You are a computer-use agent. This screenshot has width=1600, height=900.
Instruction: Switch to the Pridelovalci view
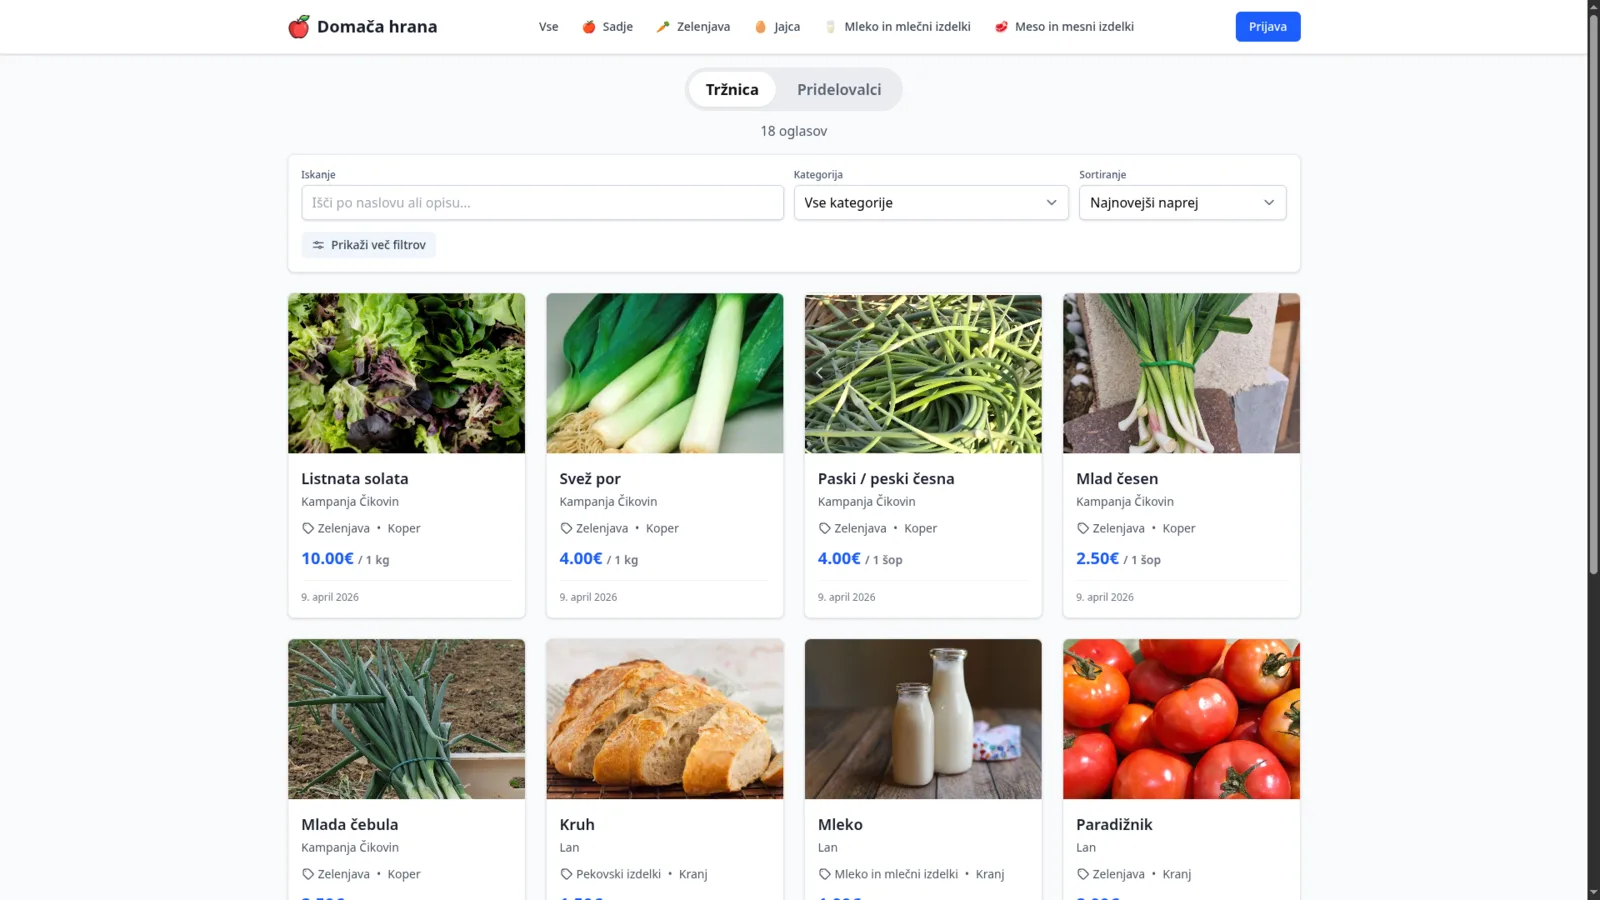point(839,90)
